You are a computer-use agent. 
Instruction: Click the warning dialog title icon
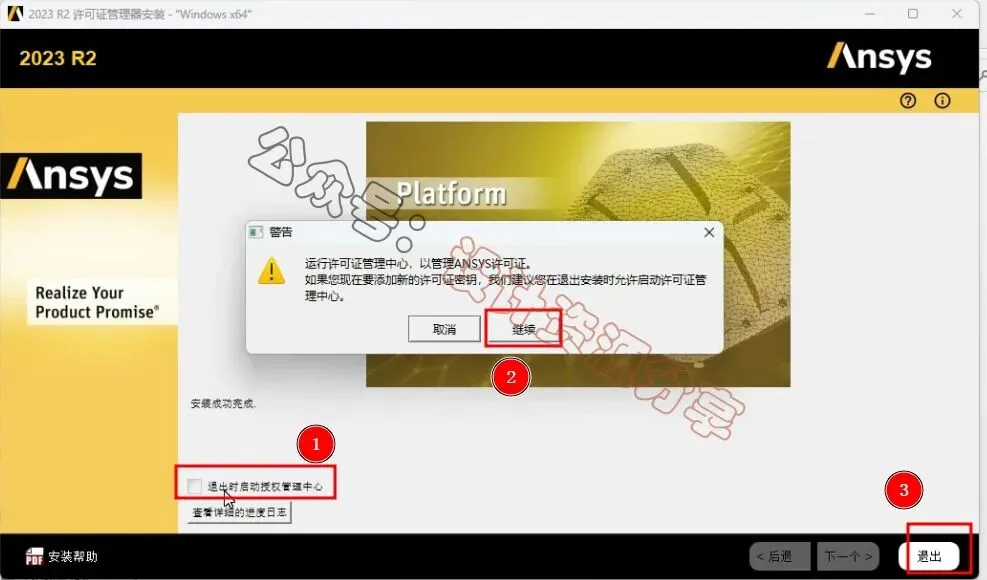click(x=256, y=232)
